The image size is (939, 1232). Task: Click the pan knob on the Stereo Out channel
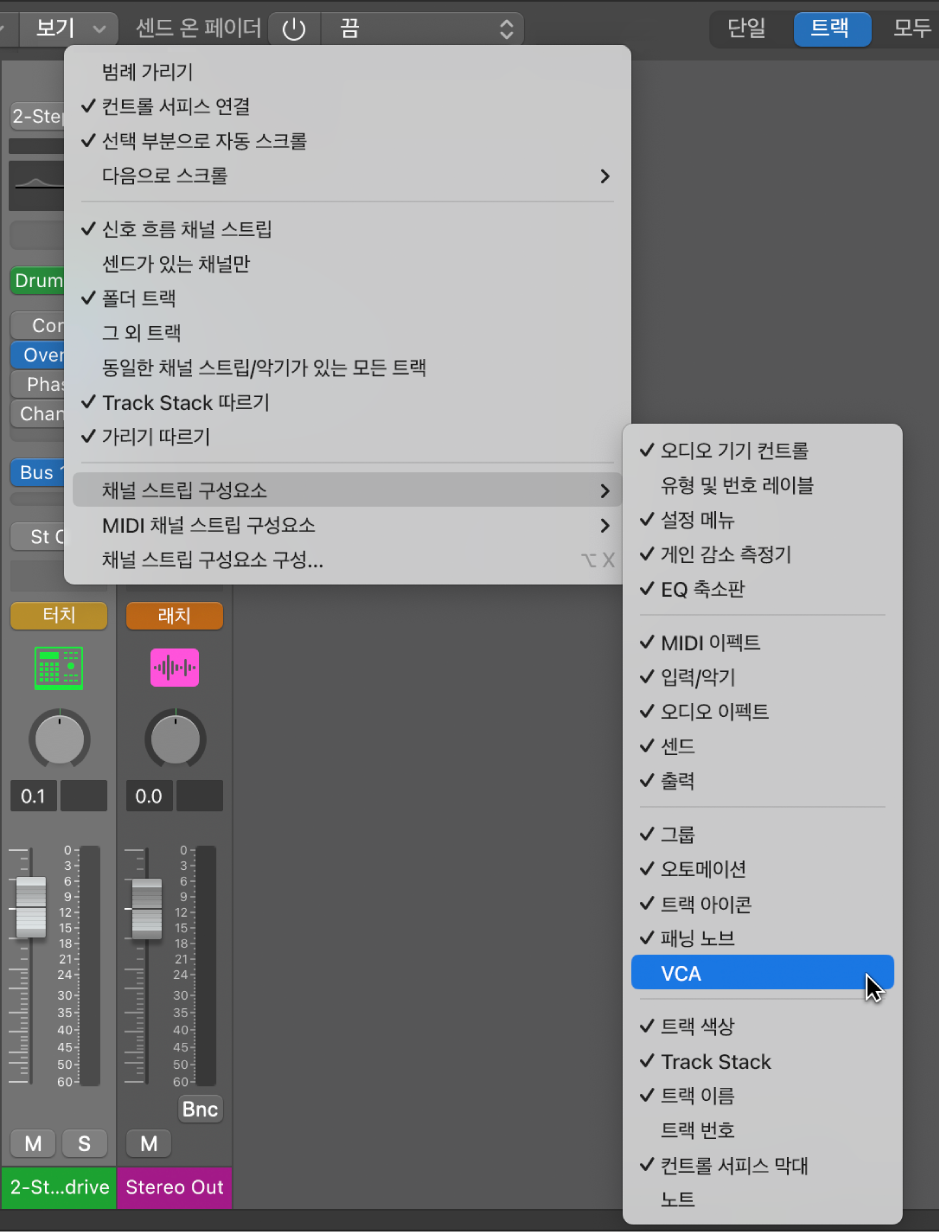[x=174, y=738]
